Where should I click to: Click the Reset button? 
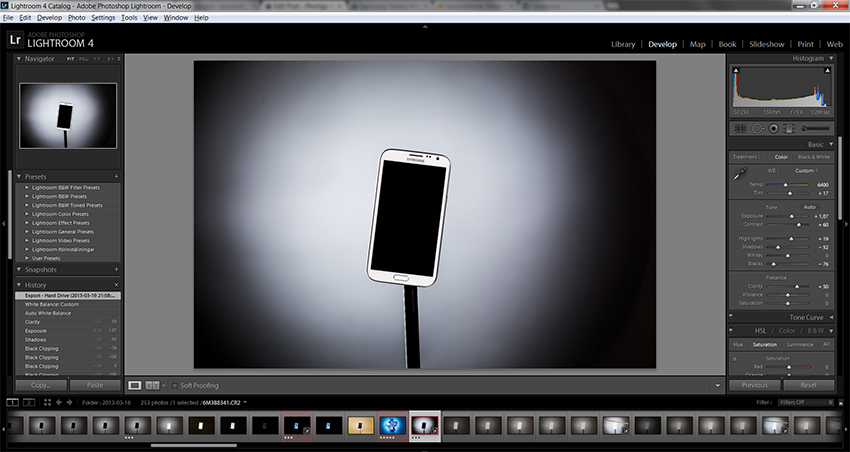[x=808, y=385]
